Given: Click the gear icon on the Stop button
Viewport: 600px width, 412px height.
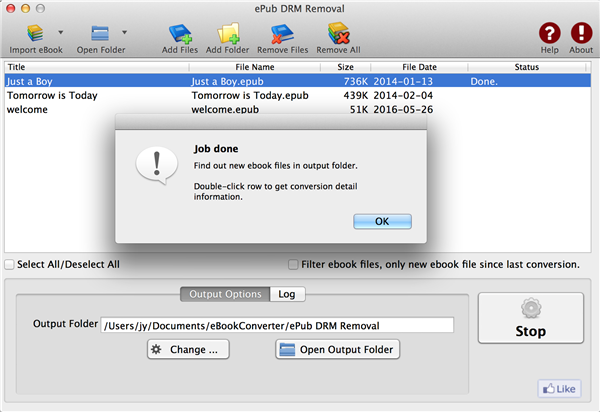Looking at the screenshot, I should [x=531, y=308].
